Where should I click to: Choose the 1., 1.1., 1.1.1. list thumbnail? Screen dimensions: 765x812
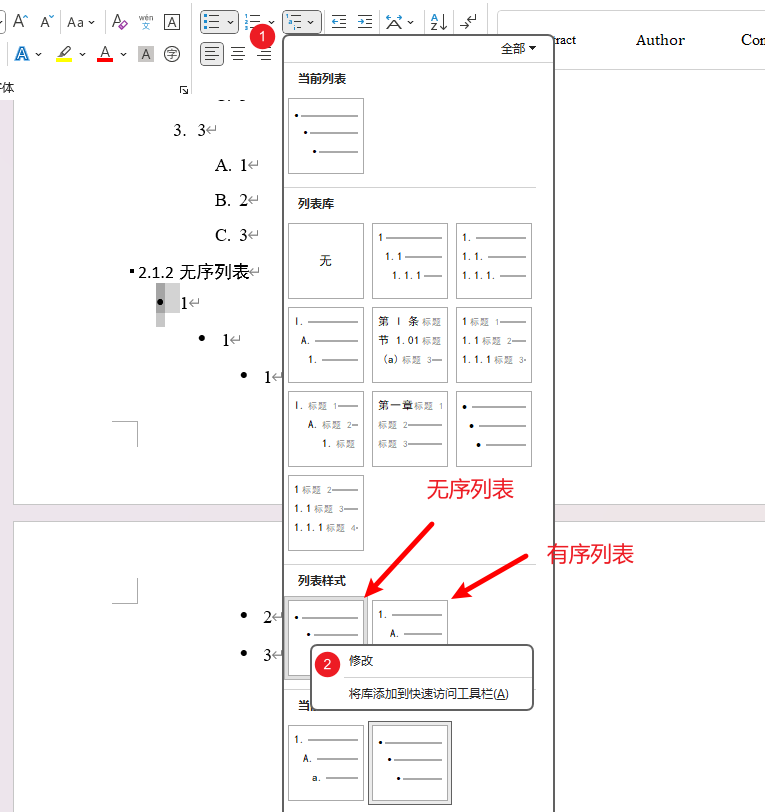(x=494, y=261)
